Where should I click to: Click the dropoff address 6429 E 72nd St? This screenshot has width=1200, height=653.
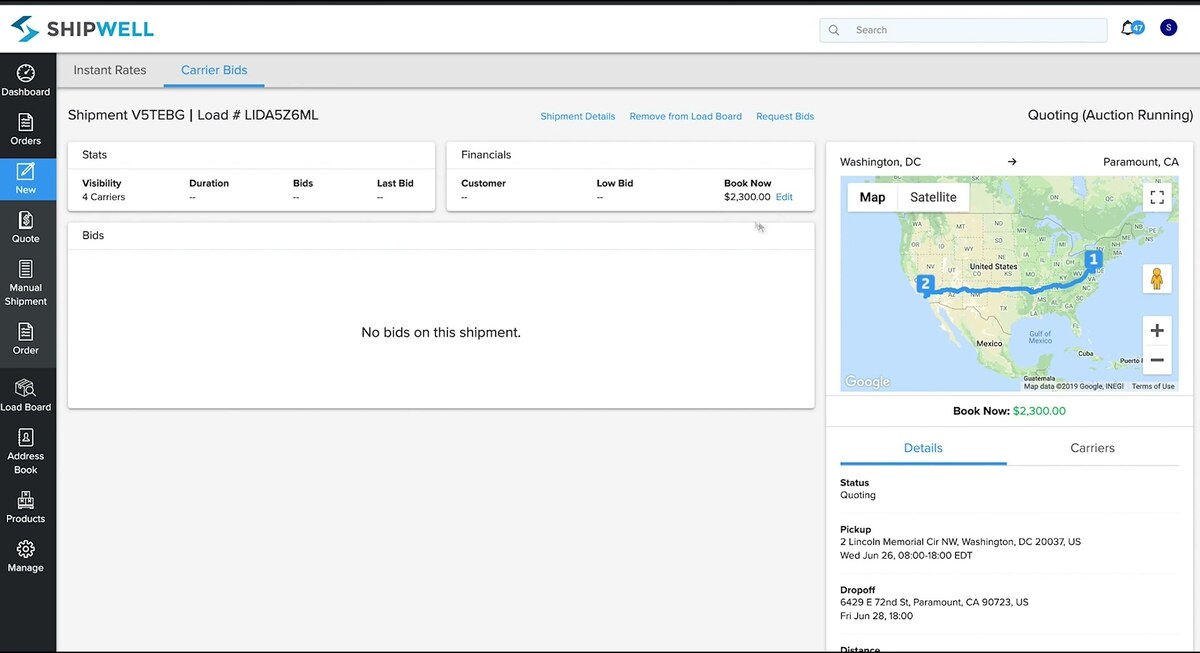(934, 602)
